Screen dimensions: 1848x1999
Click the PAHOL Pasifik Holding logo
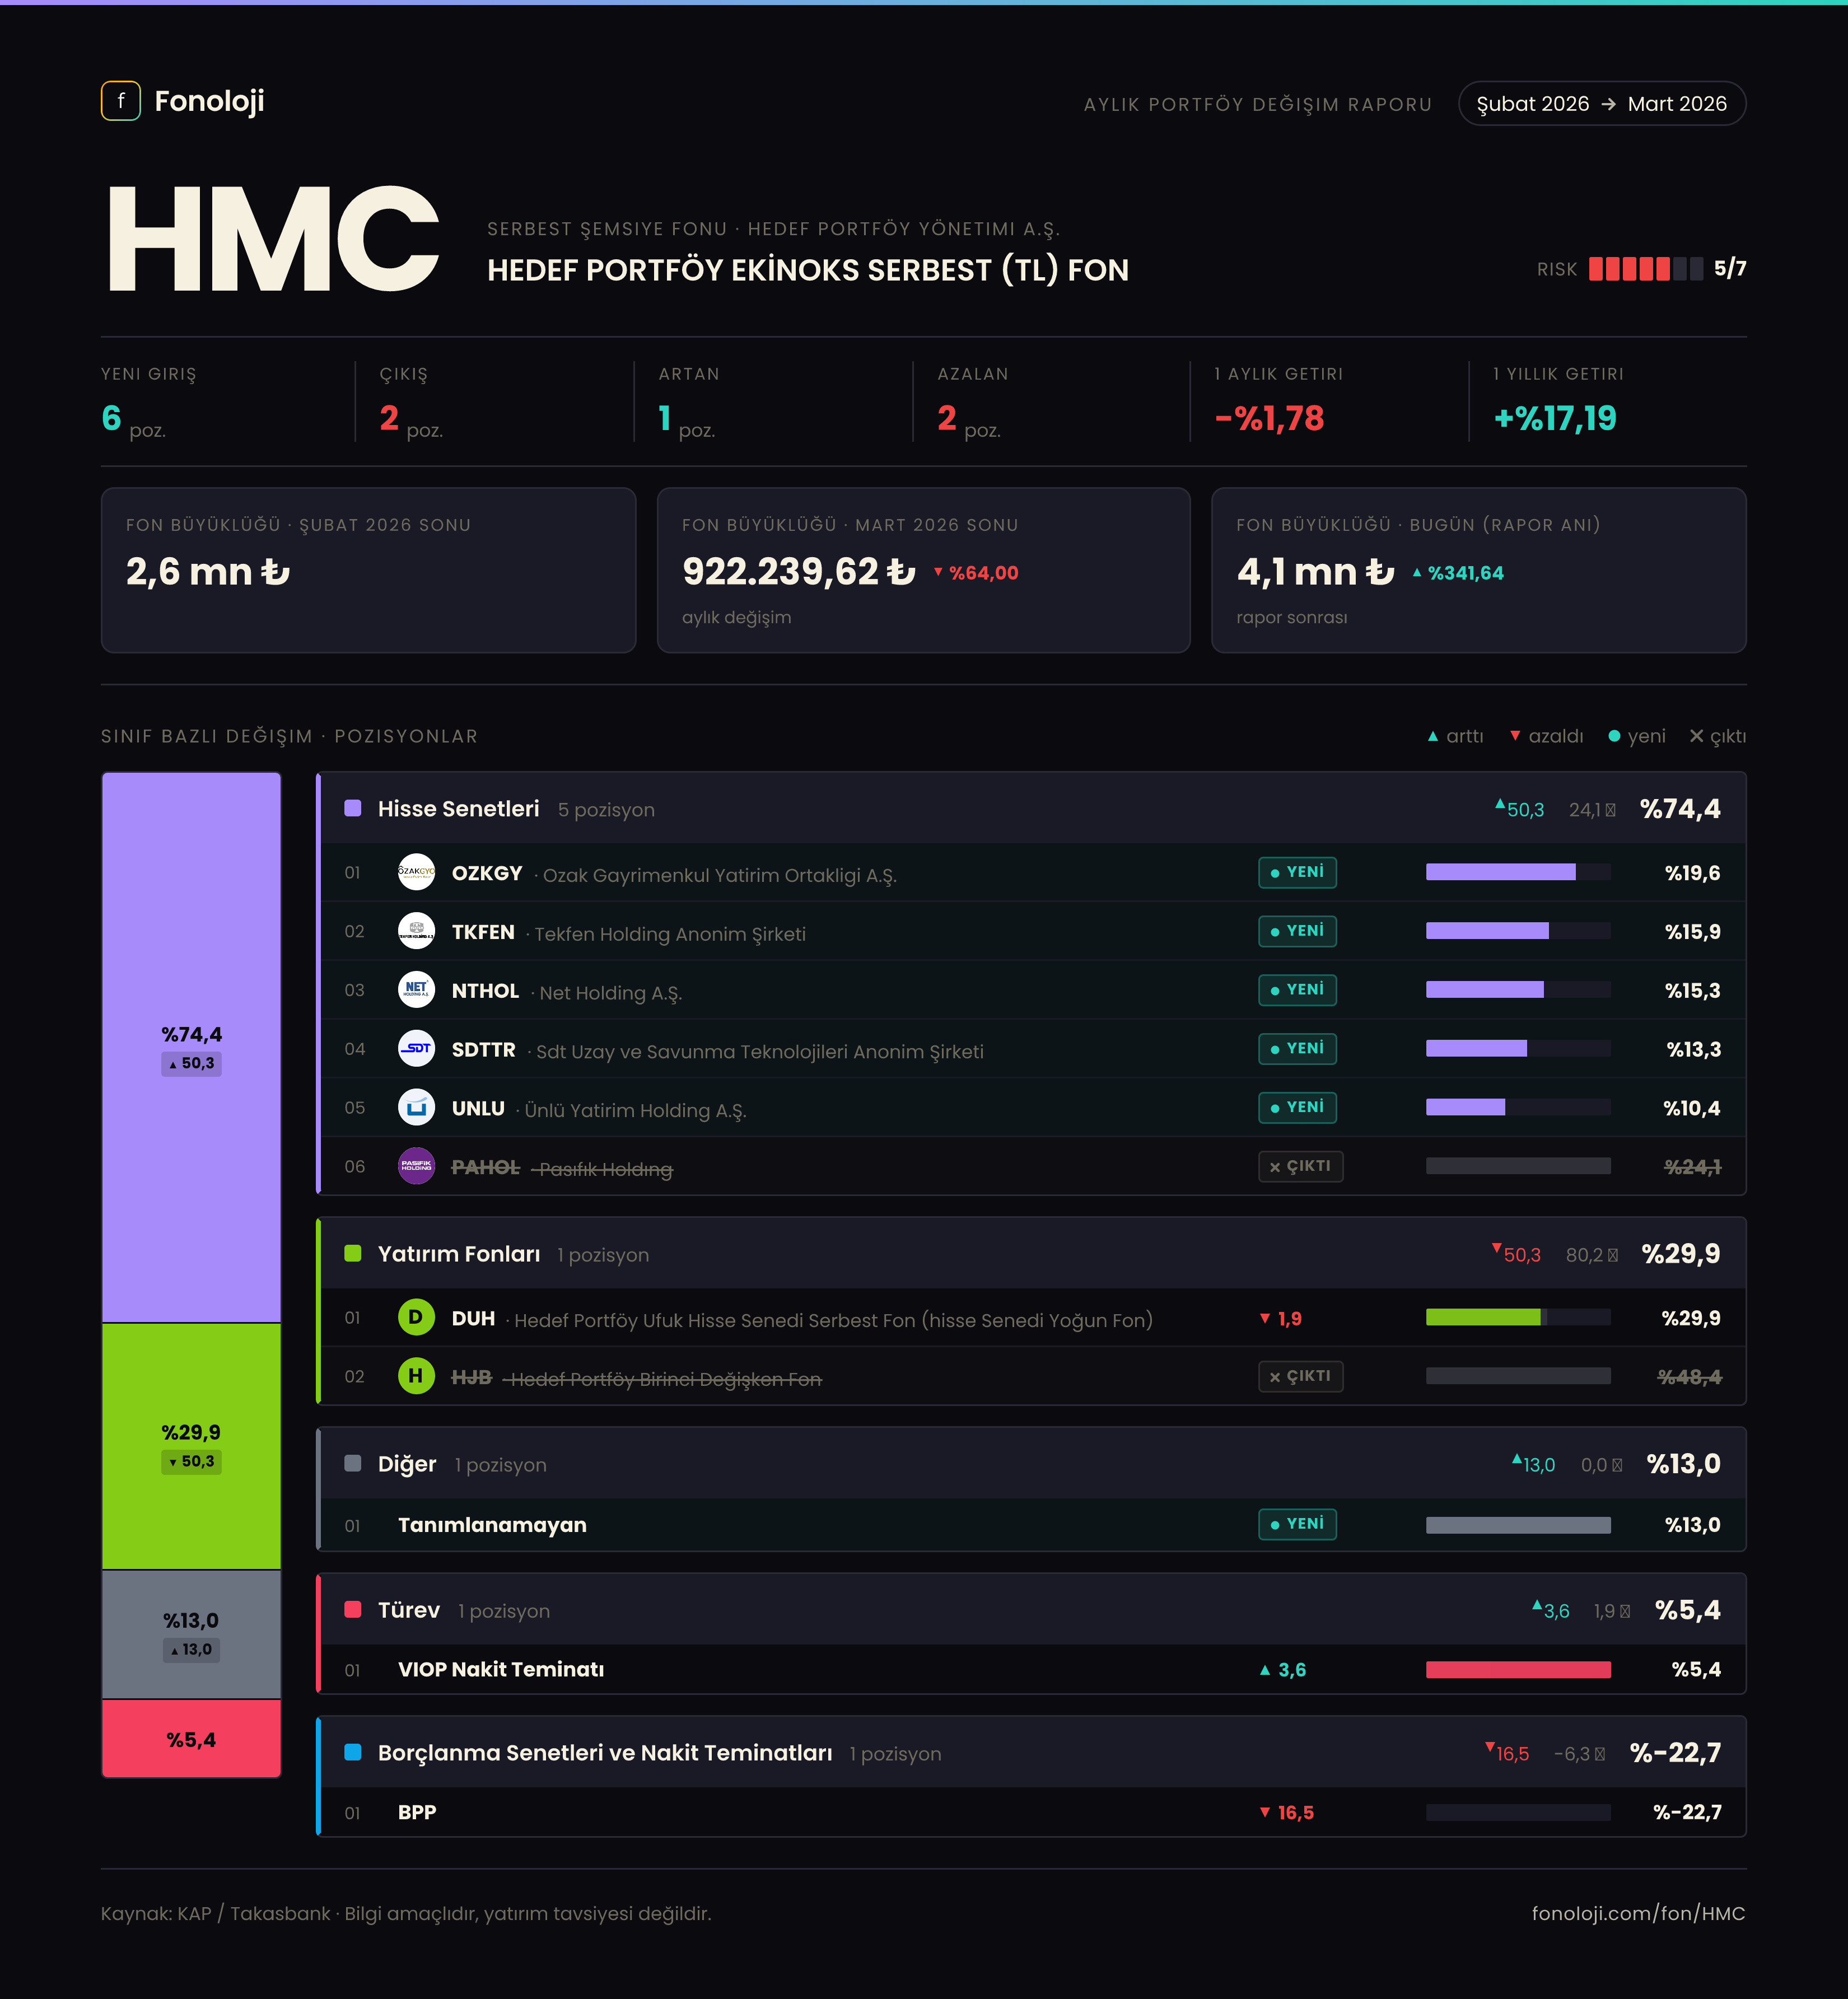pyautogui.click(x=416, y=1166)
